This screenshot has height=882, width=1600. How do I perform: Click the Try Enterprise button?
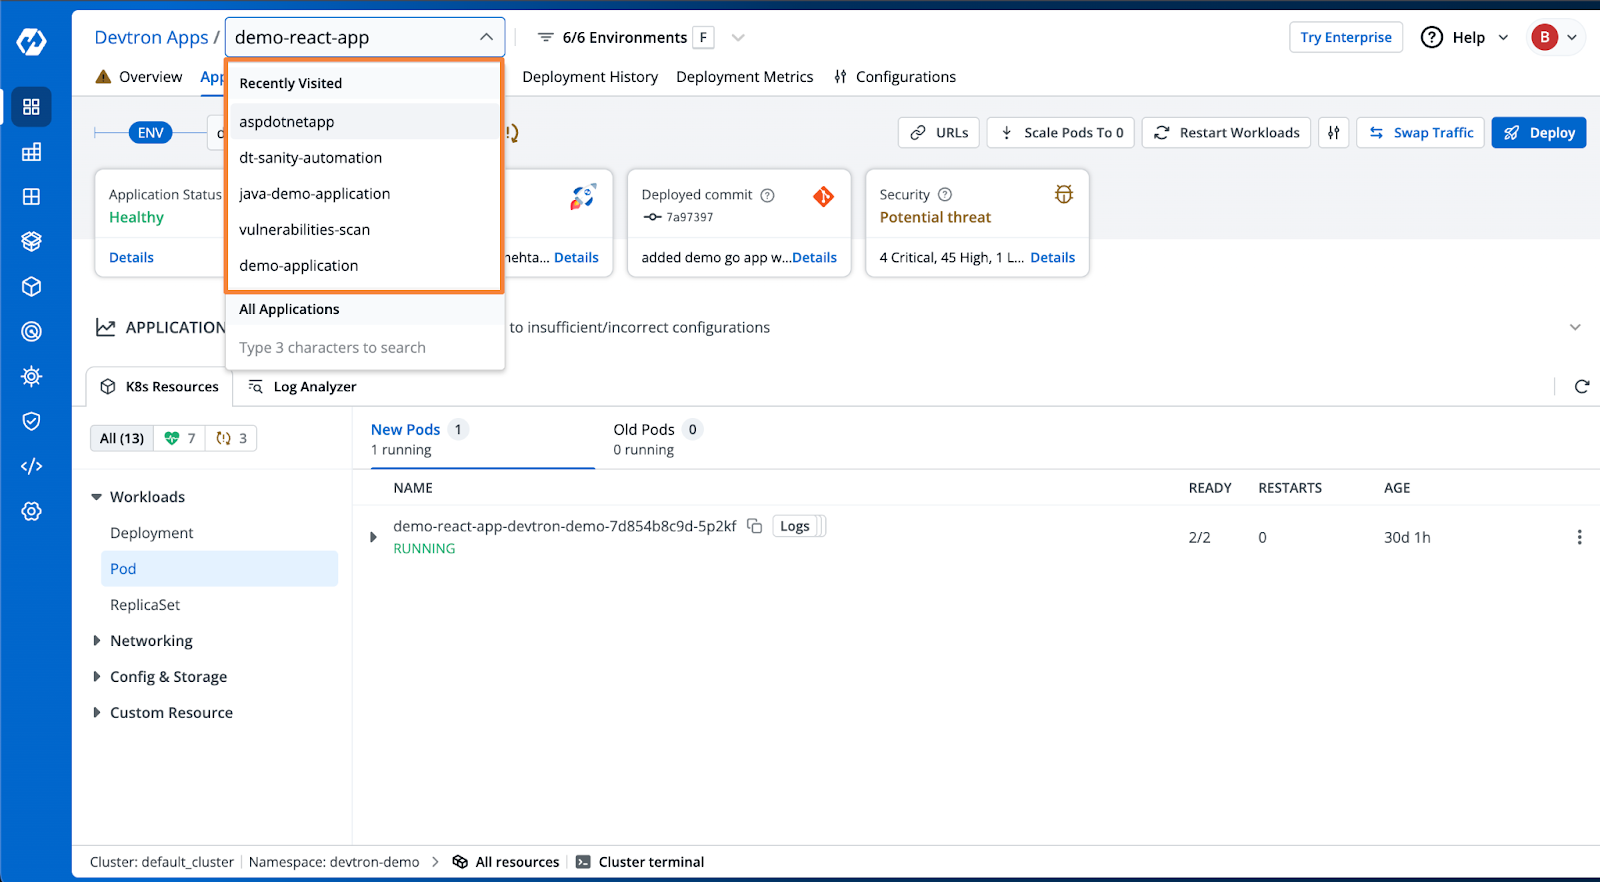click(1346, 37)
